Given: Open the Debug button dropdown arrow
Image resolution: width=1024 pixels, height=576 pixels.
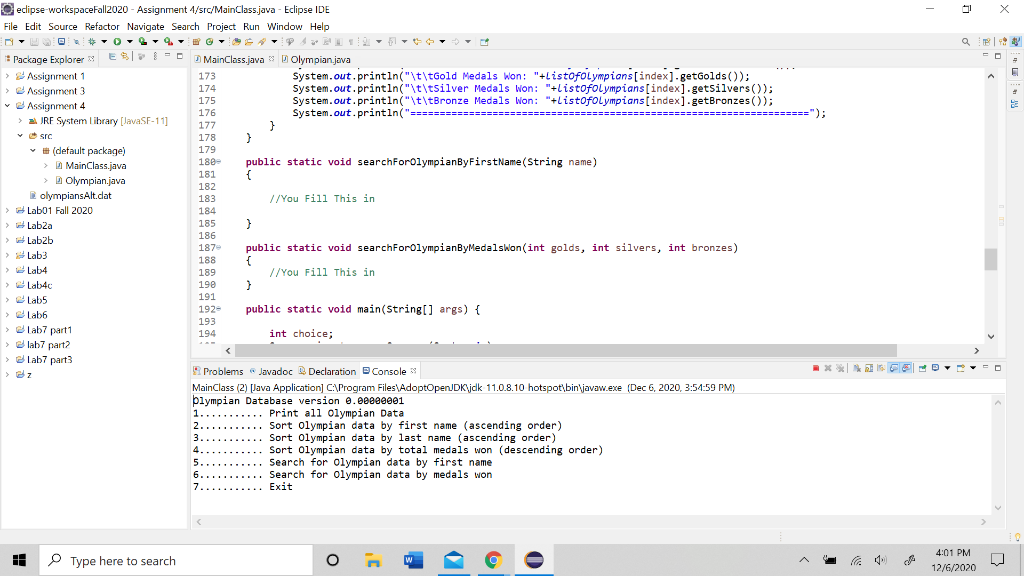Looking at the screenshot, I should (x=104, y=42).
